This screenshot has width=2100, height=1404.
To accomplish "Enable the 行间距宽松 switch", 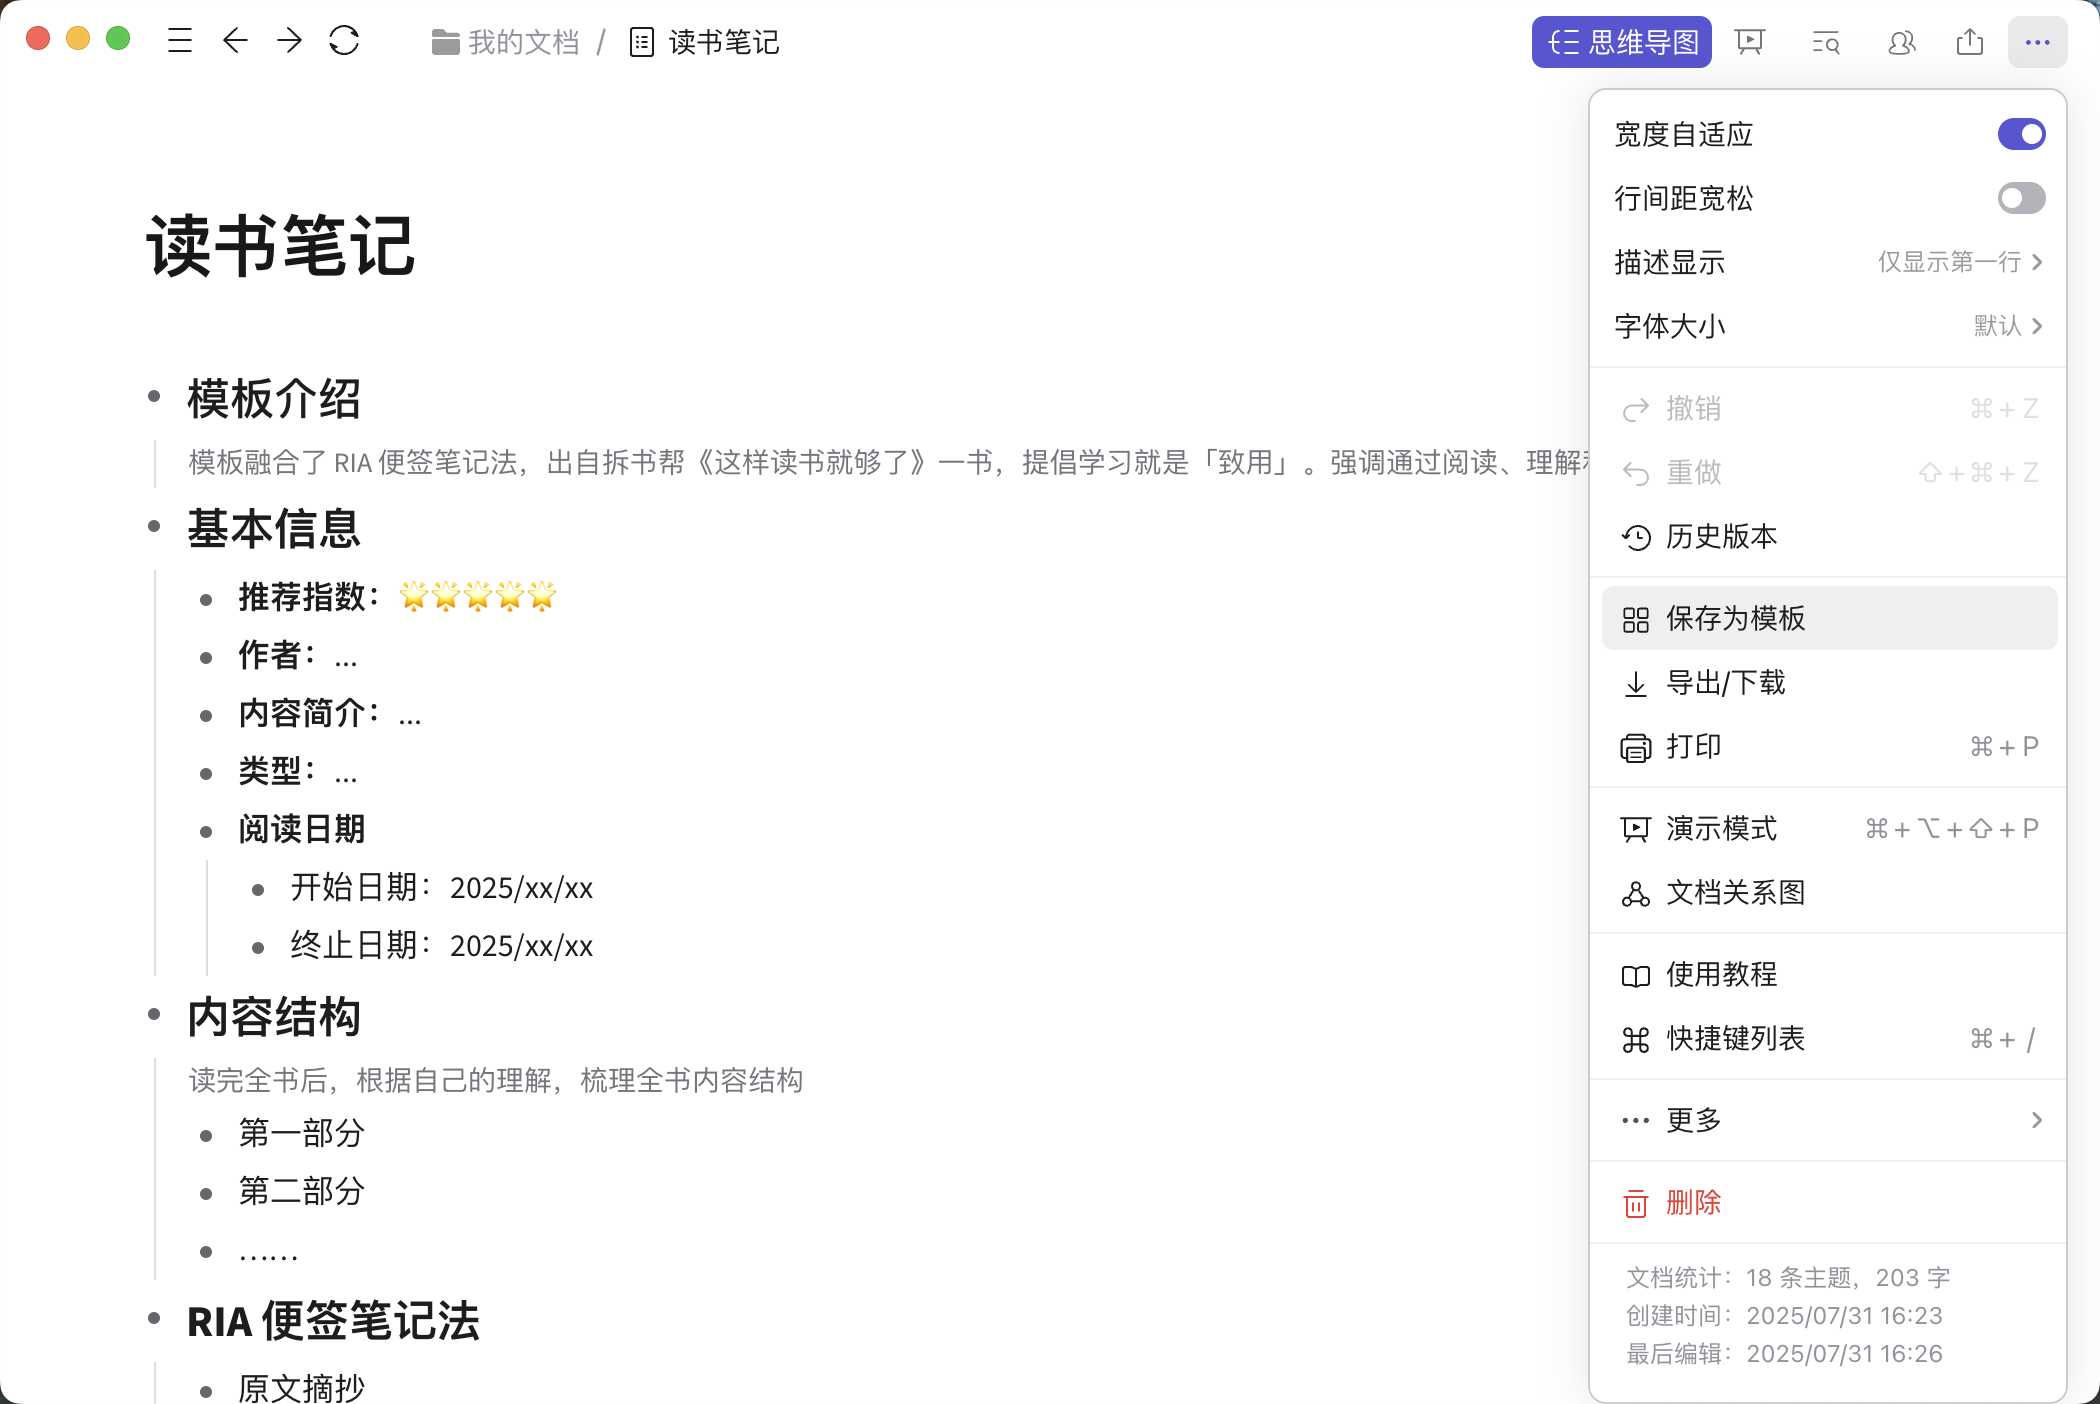I will pos(2021,198).
